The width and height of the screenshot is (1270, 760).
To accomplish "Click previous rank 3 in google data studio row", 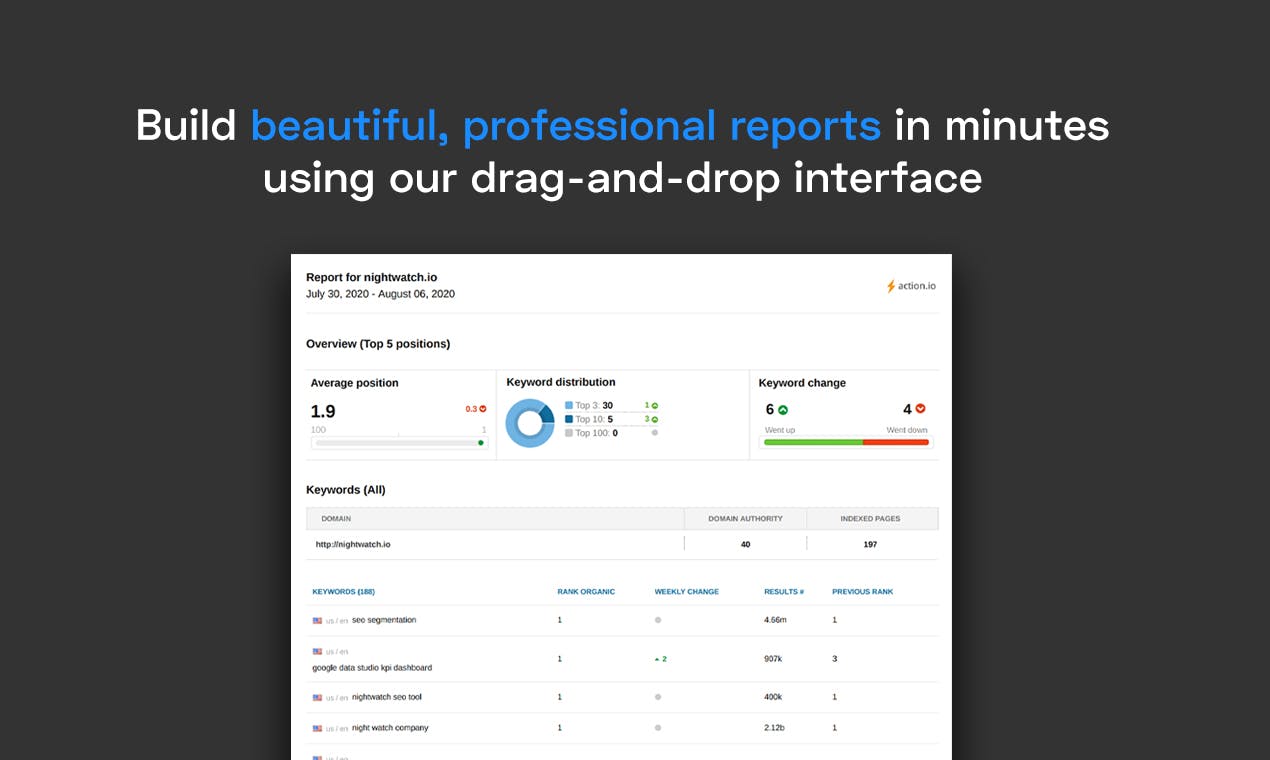I will (x=835, y=659).
